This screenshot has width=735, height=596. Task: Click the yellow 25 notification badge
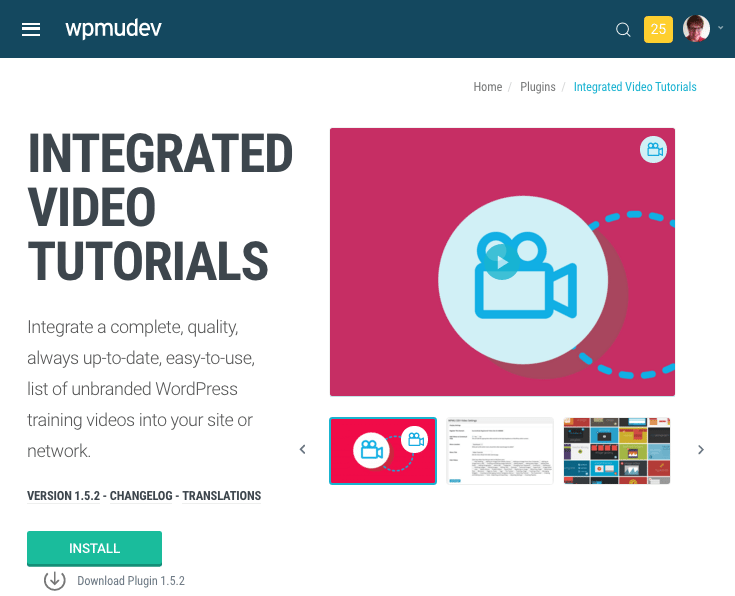pyautogui.click(x=658, y=29)
